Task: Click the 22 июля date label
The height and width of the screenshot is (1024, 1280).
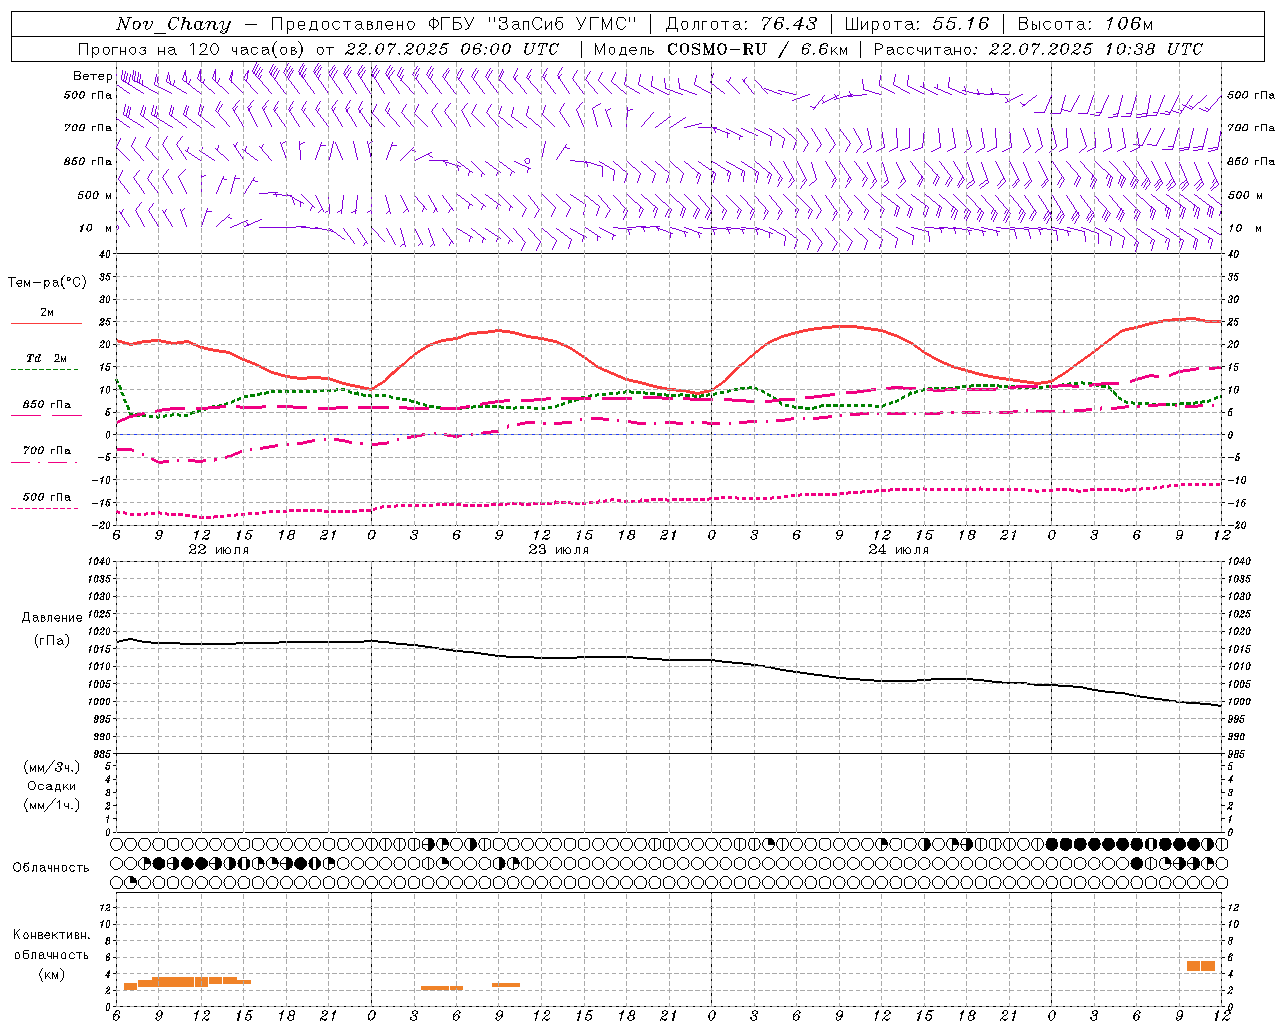Action: (x=219, y=550)
